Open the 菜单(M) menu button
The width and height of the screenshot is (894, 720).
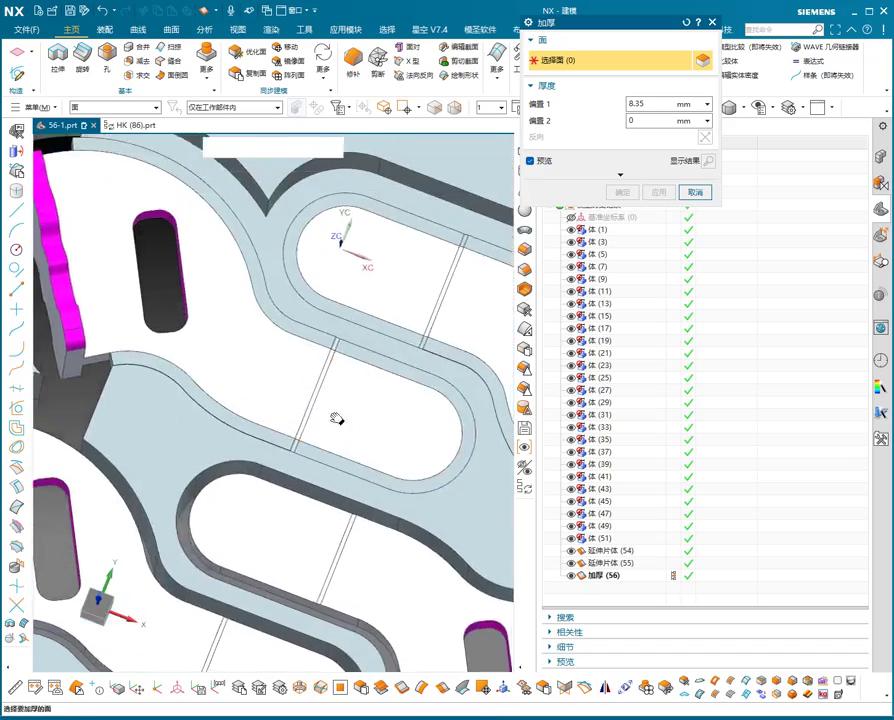click(38, 107)
